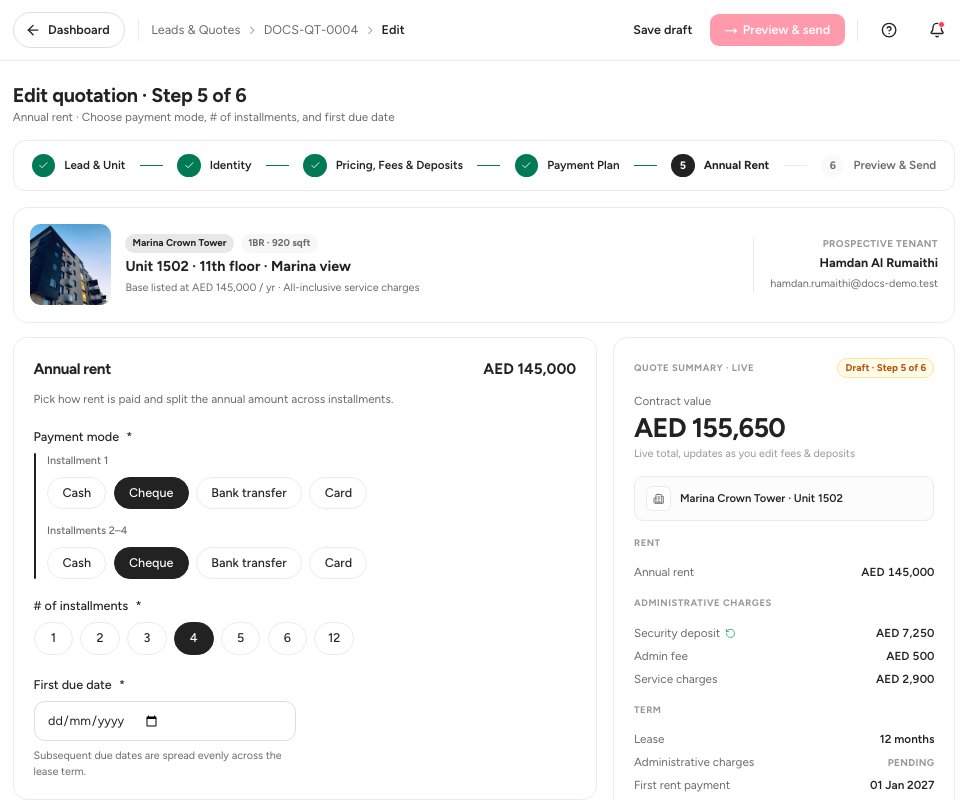Click summary Annual rent AED 145,000 row
The height and width of the screenshot is (800, 960).
(x=784, y=572)
